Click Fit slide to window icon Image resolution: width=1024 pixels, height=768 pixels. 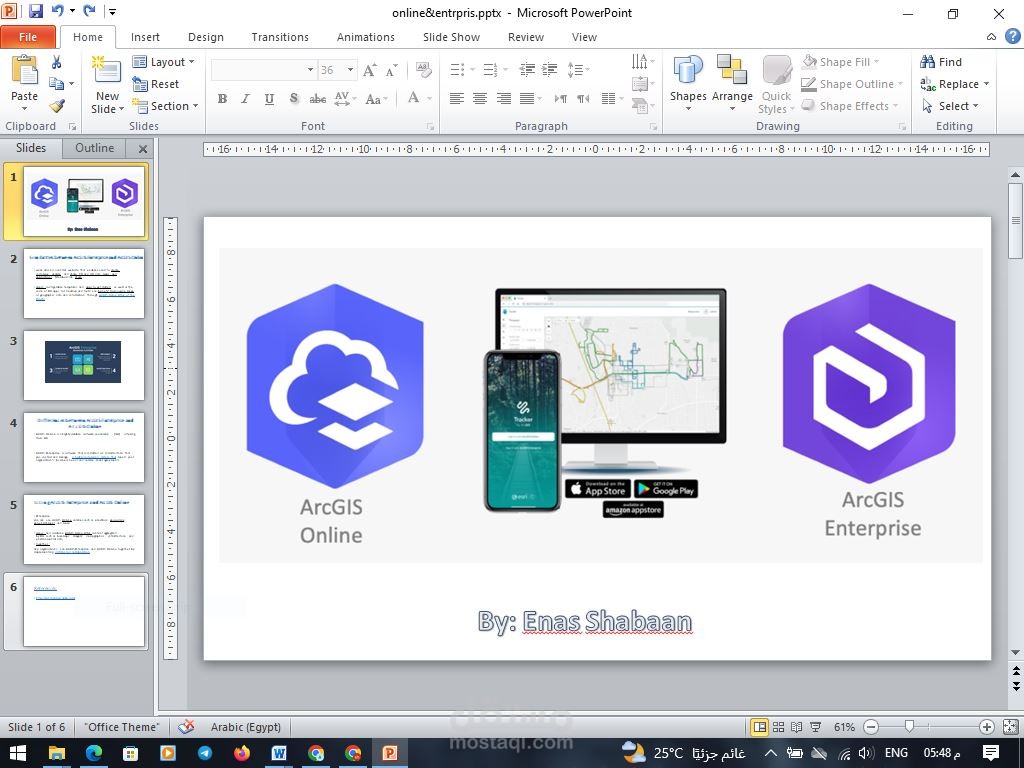[x=1010, y=727]
